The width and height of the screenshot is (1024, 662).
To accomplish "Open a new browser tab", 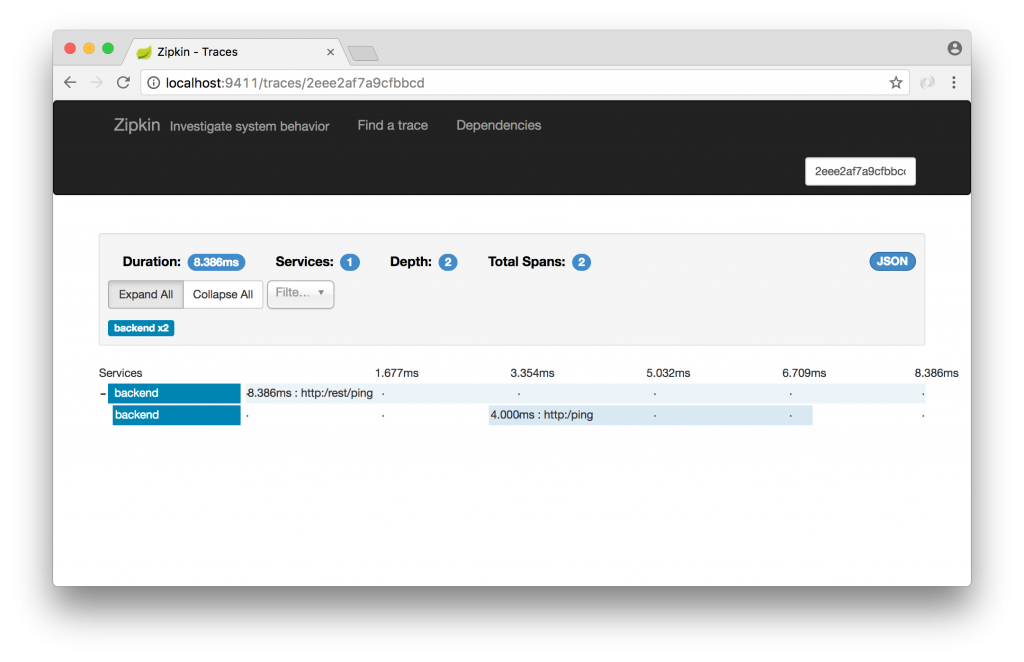I will click(363, 53).
